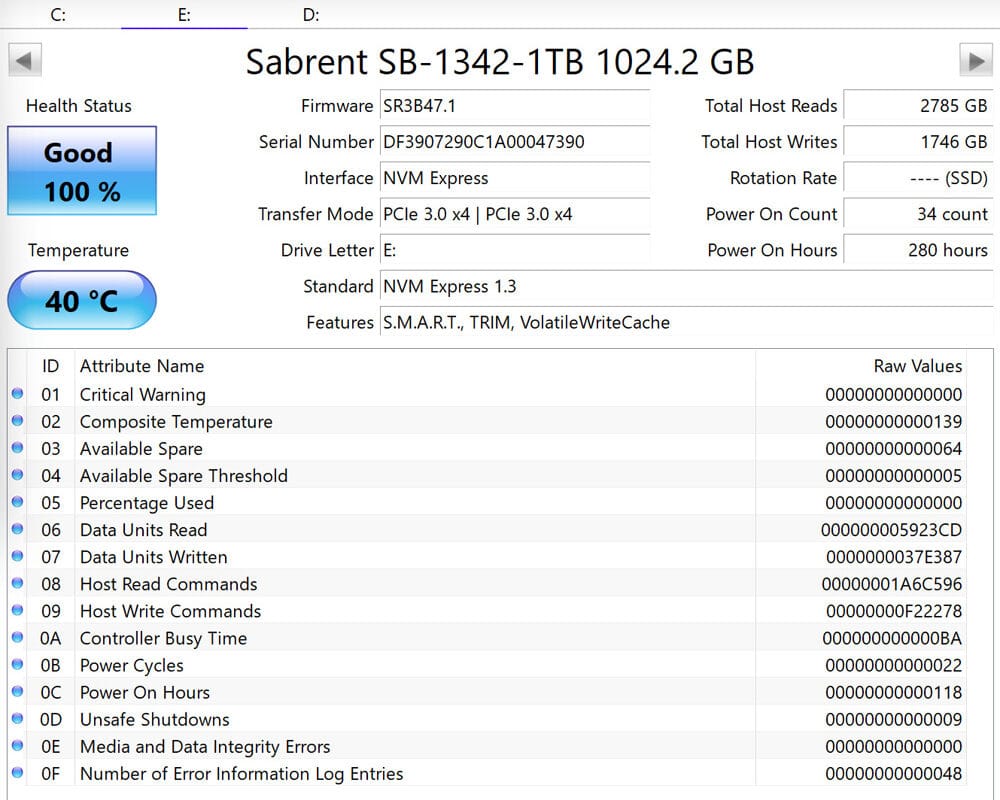
Task: Click the Interface field NVM Express
Action: coord(515,178)
